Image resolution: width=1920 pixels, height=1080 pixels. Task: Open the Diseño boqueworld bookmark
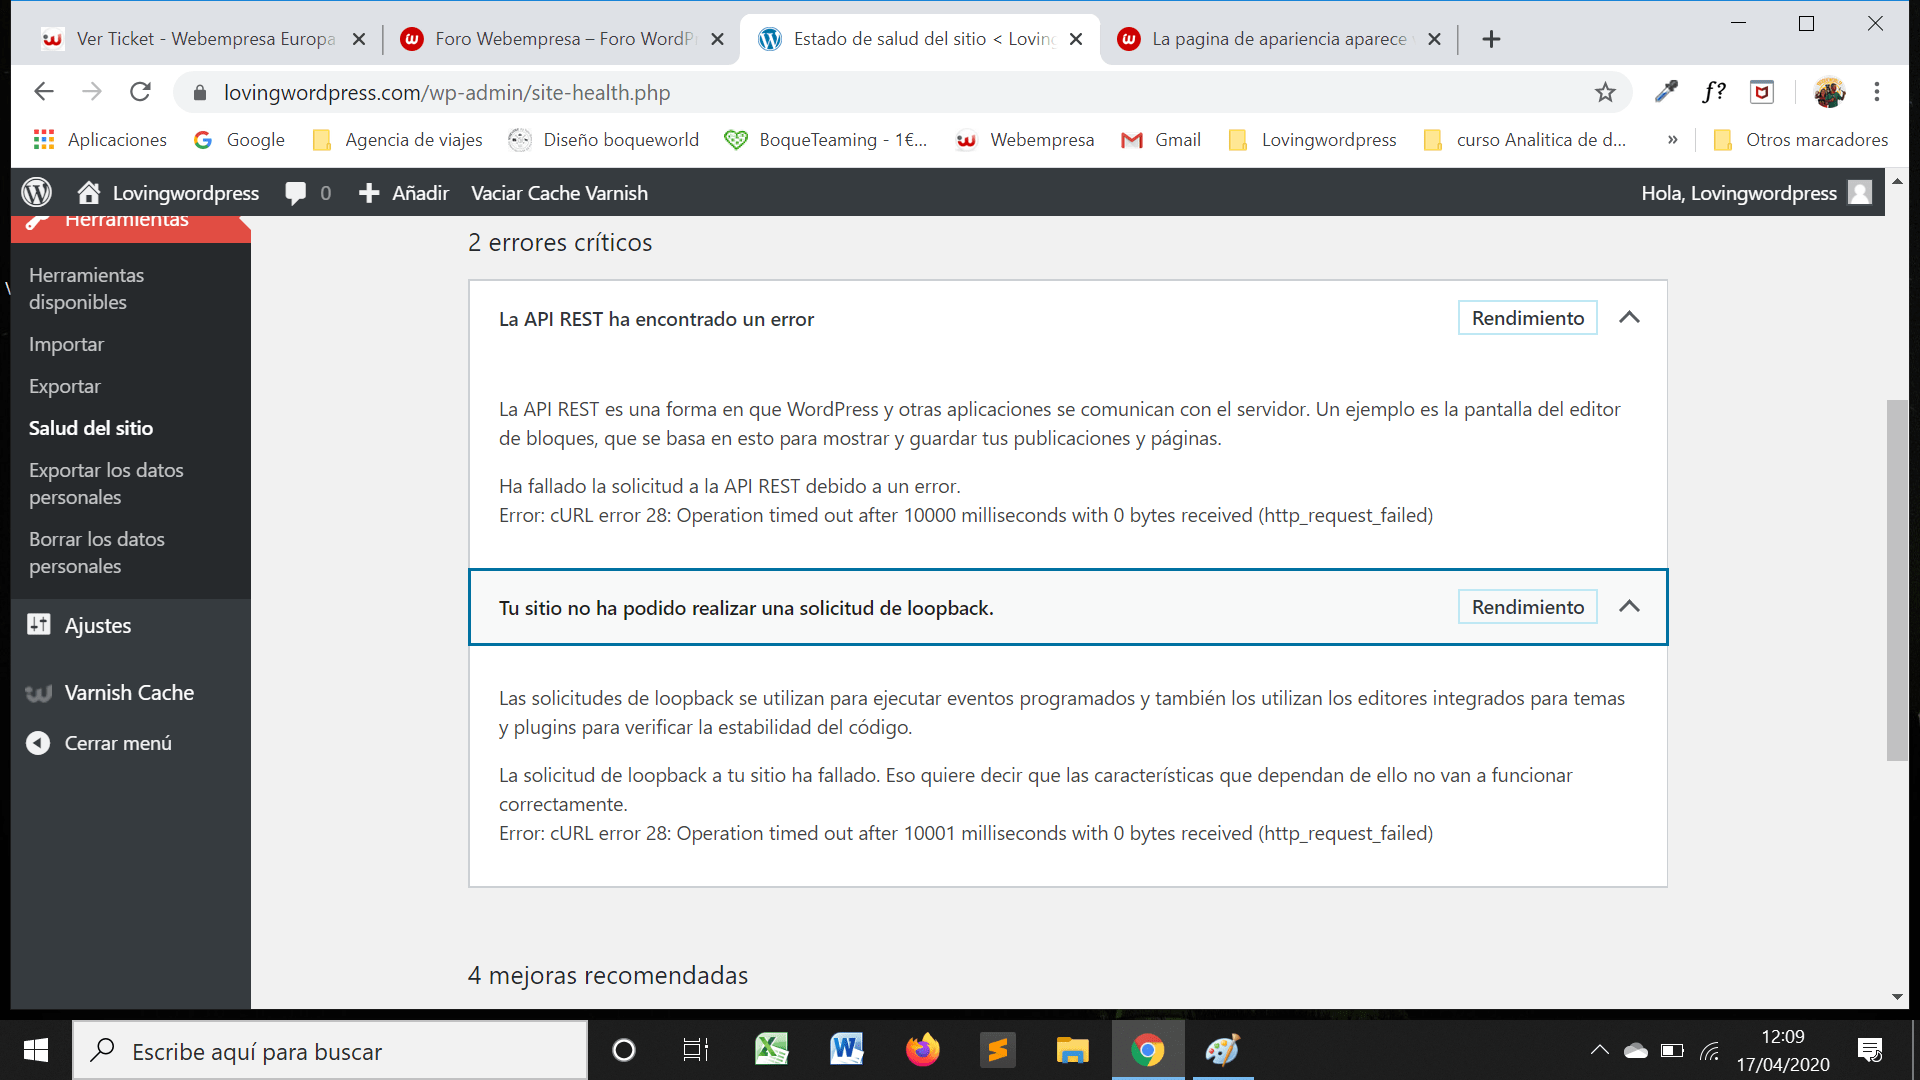pyautogui.click(x=604, y=140)
